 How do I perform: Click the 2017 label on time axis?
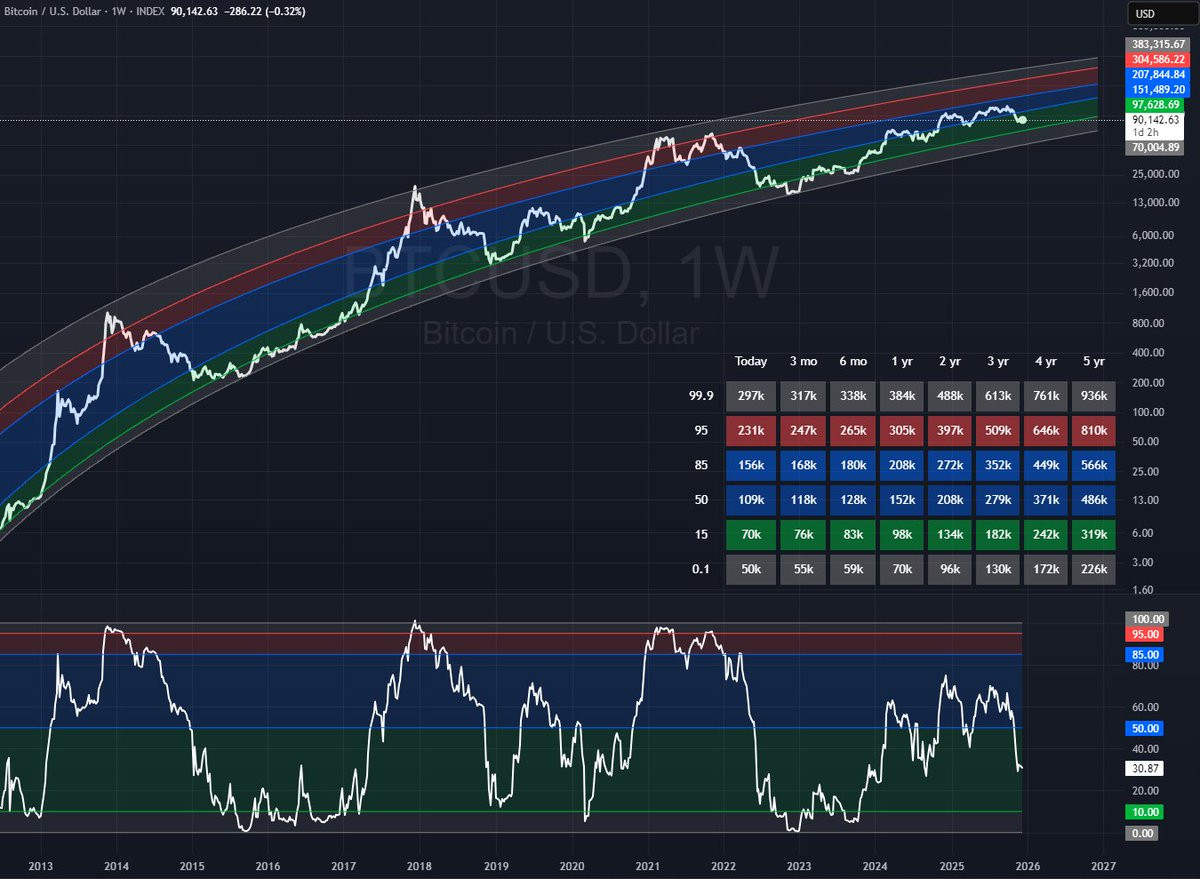344,865
